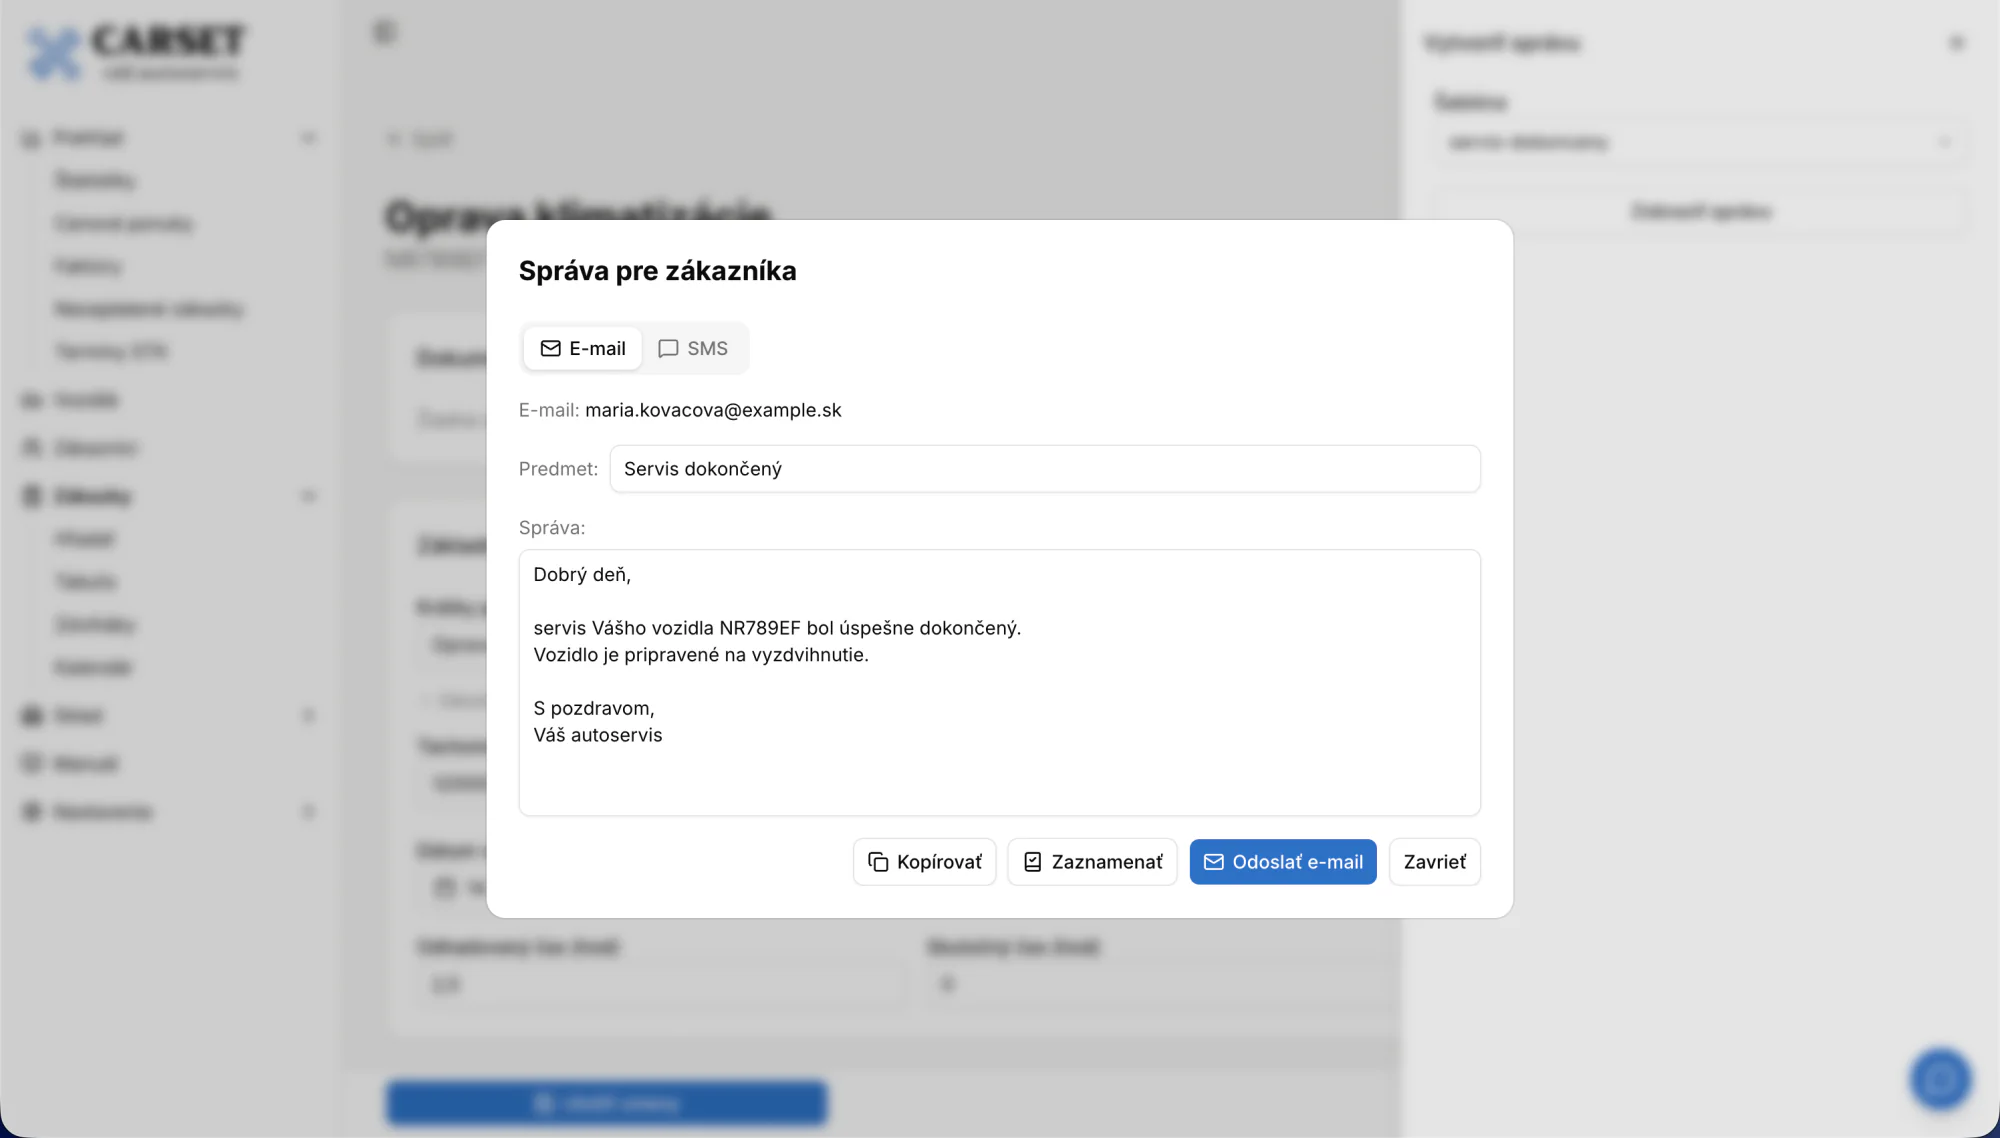Close dialog with Zavrieť button

(x=1435, y=862)
